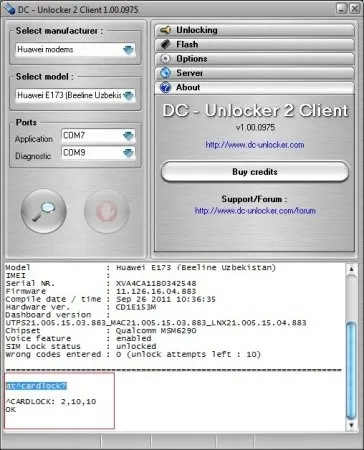The height and width of the screenshot is (450, 364).
Task: Click the Buy credits button
Action: (x=255, y=172)
